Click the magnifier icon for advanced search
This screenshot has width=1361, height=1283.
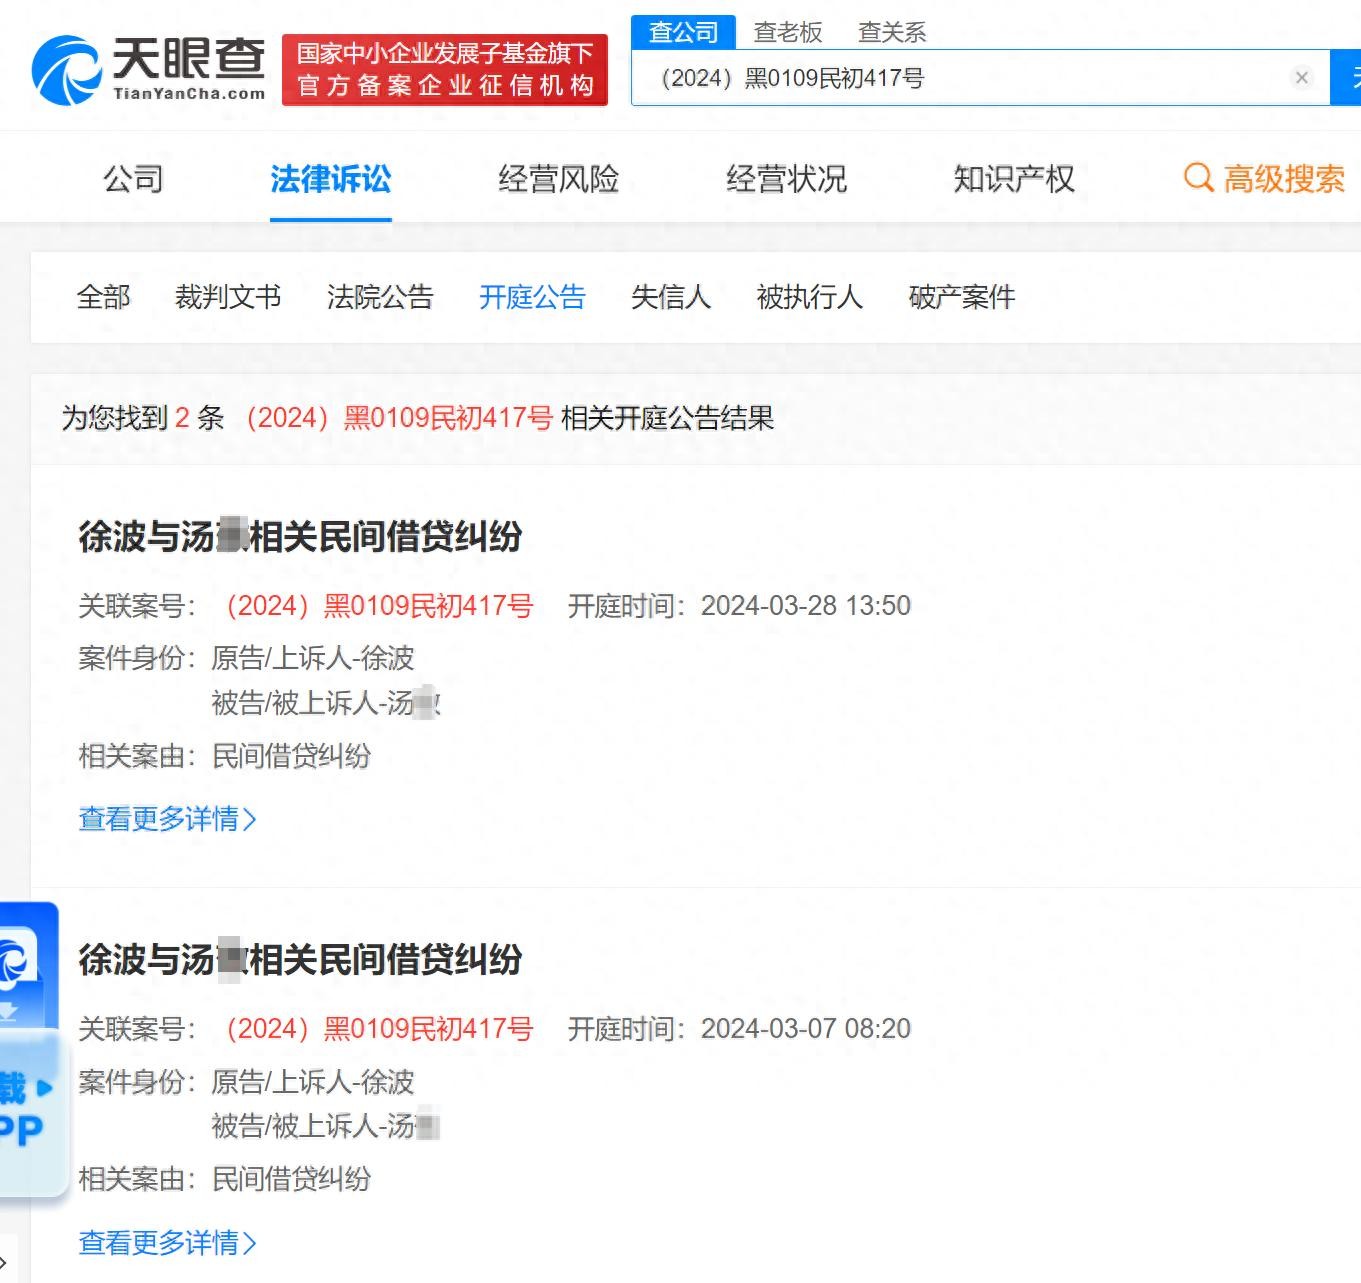(1197, 179)
